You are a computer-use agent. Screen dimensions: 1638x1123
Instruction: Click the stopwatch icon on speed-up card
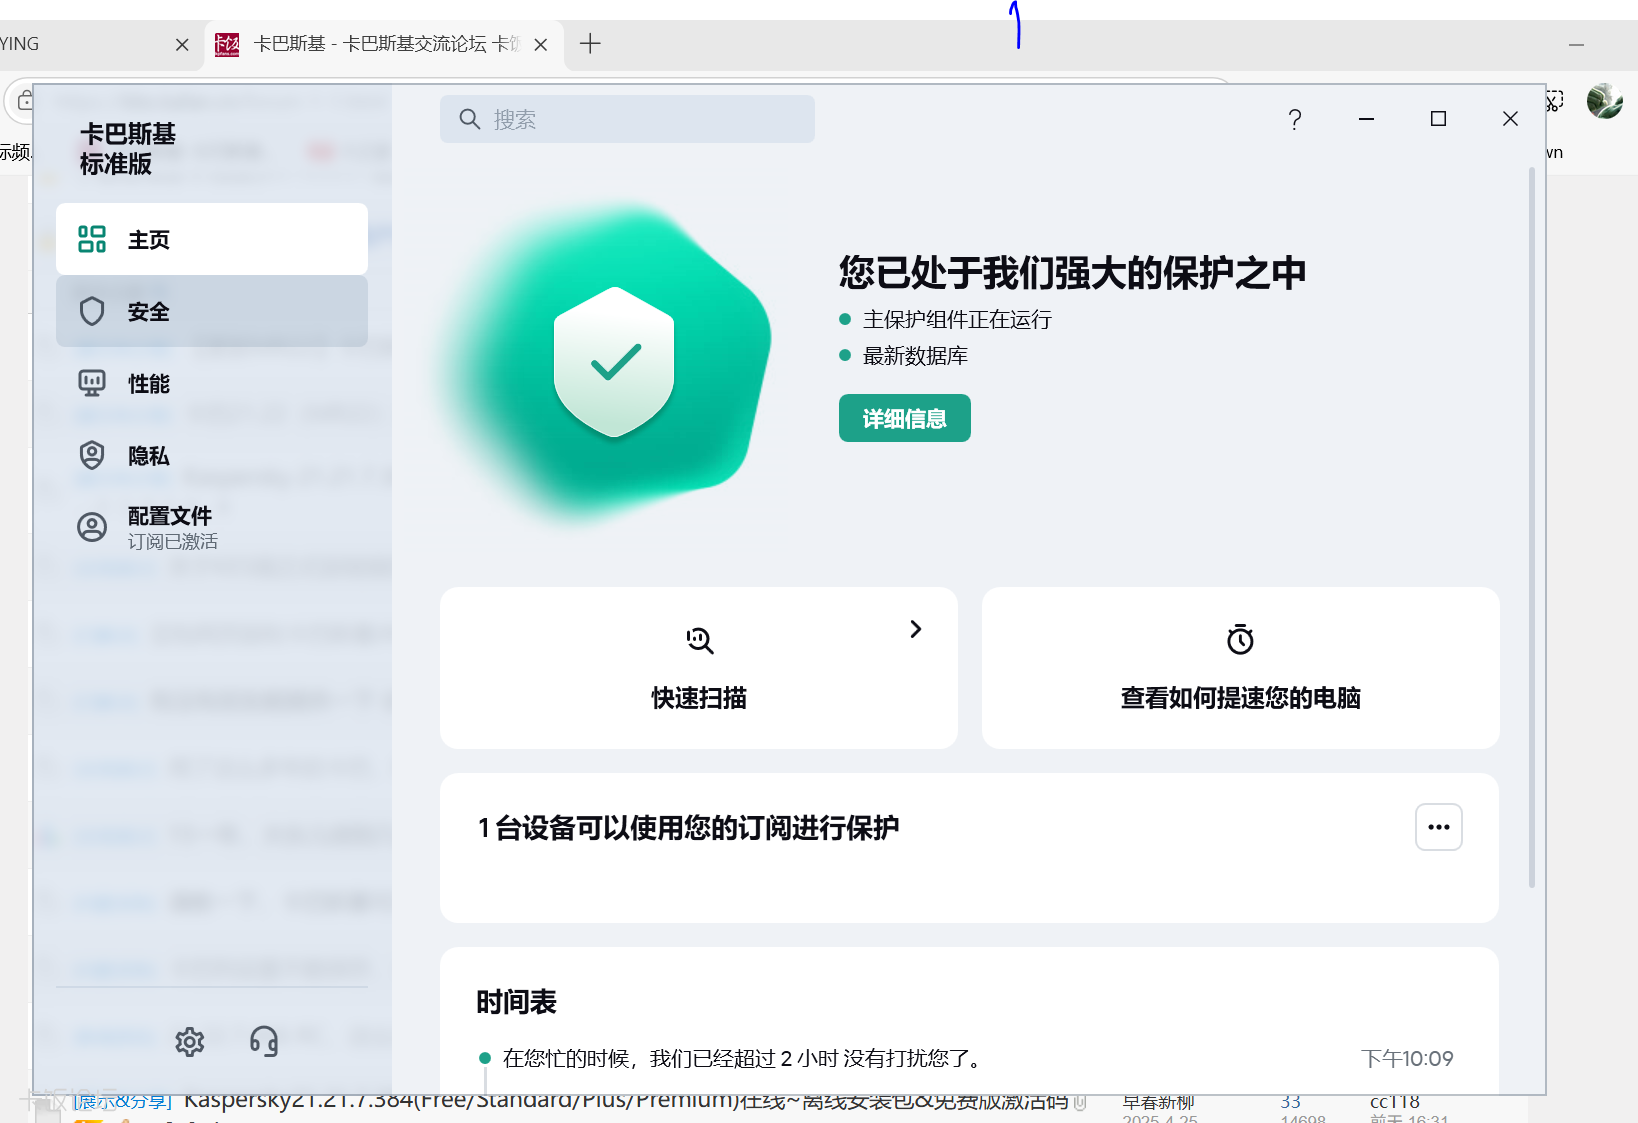pos(1240,639)
